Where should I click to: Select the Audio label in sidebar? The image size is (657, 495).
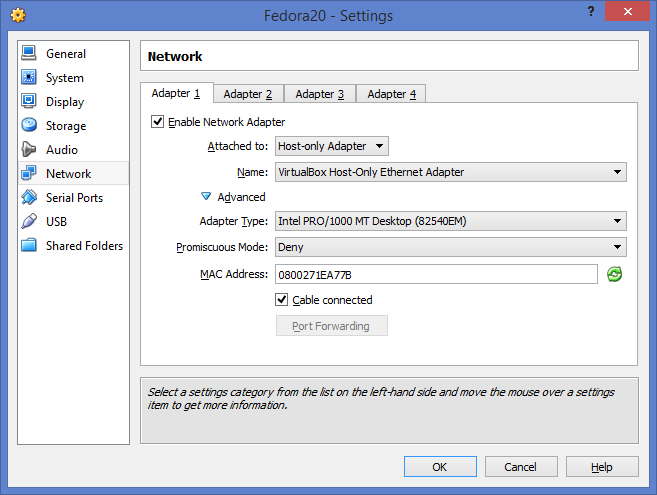click(62, 150)
